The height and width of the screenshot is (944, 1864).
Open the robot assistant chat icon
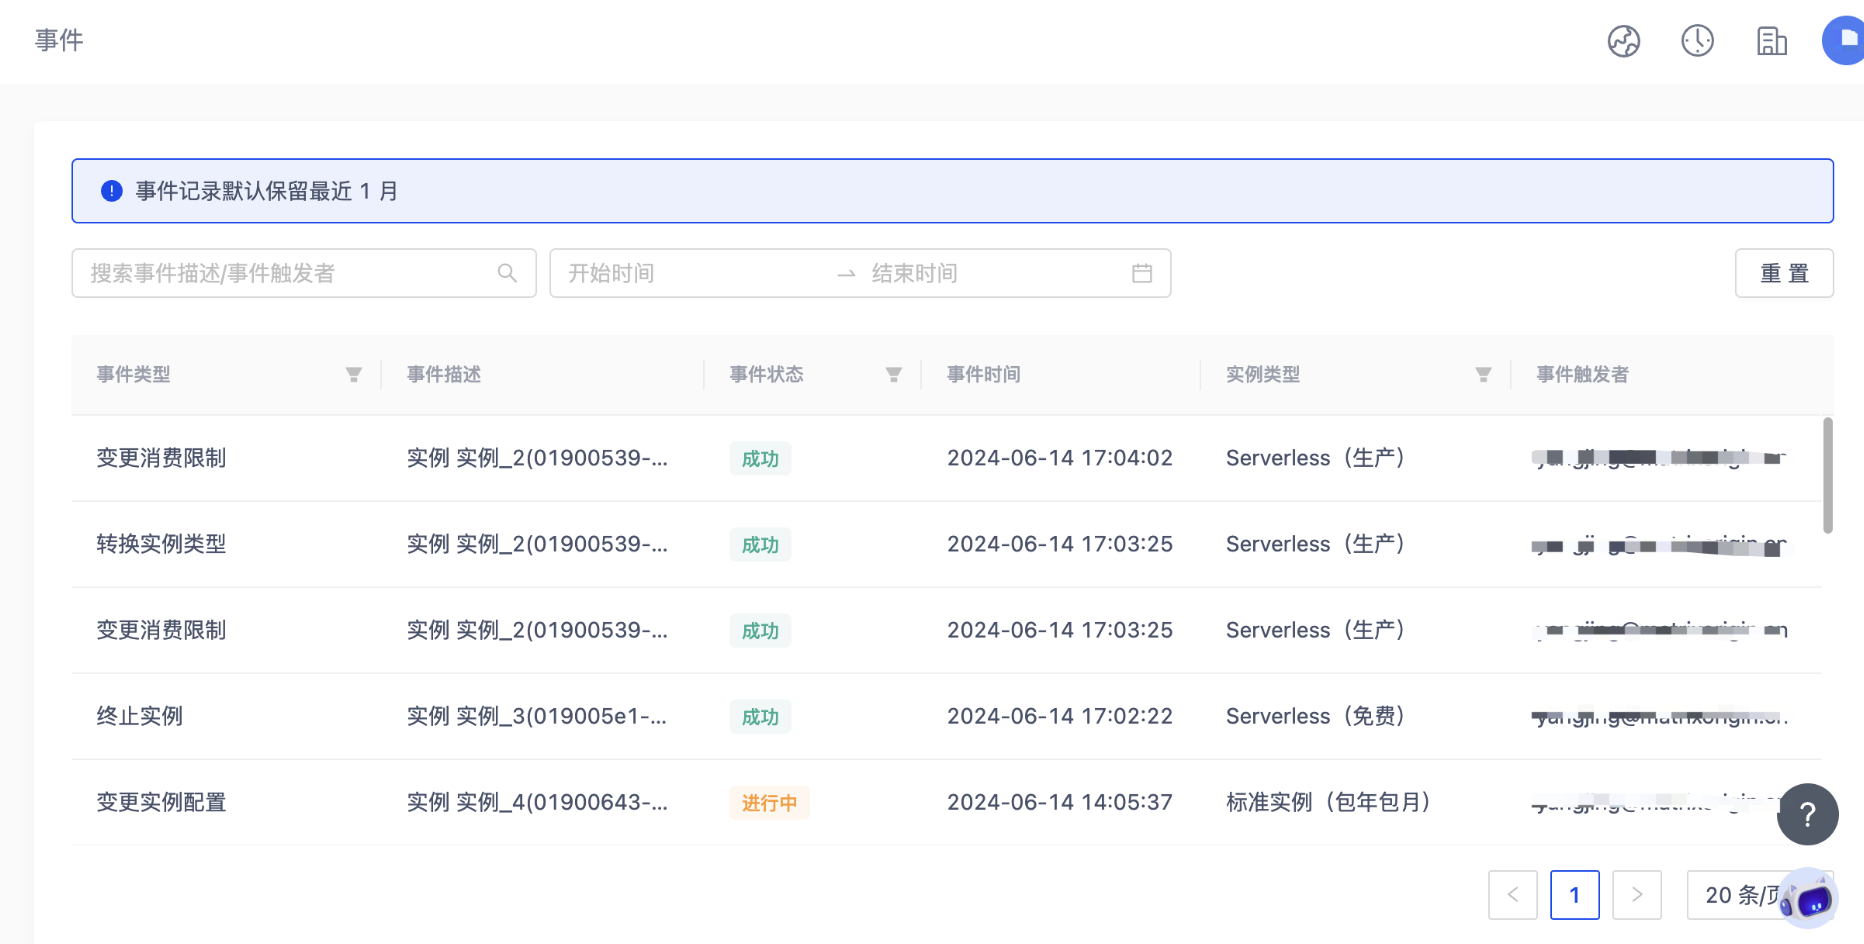pyautogui.click(x=1810, y=899)
